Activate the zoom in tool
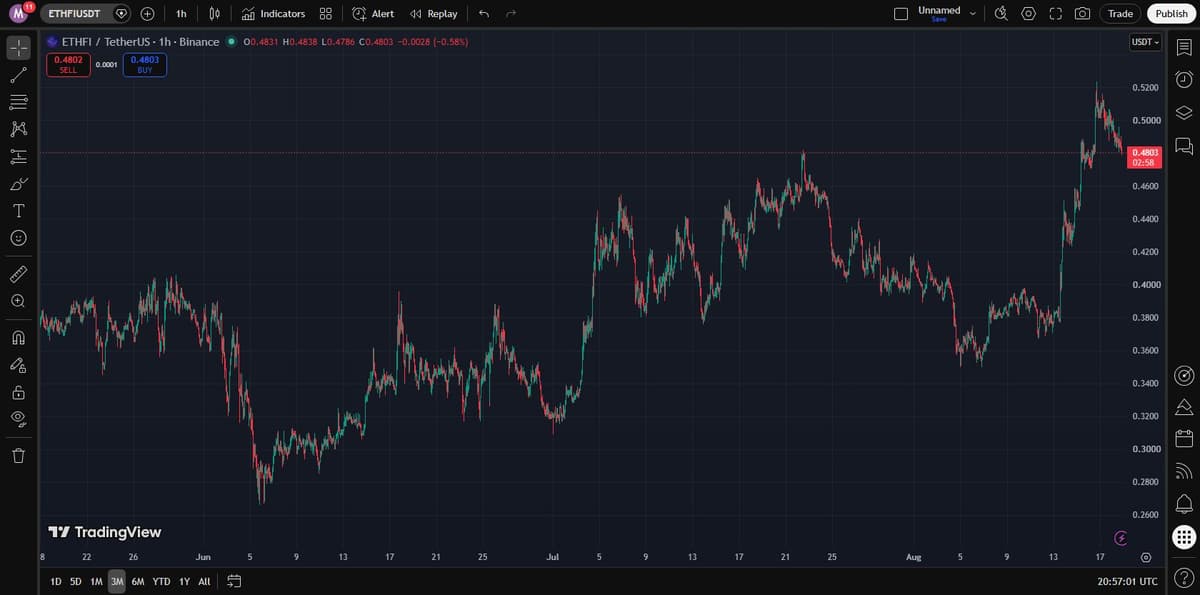Screen dimensions: 1200x595 pyautogui.click(x=18, y=300)
